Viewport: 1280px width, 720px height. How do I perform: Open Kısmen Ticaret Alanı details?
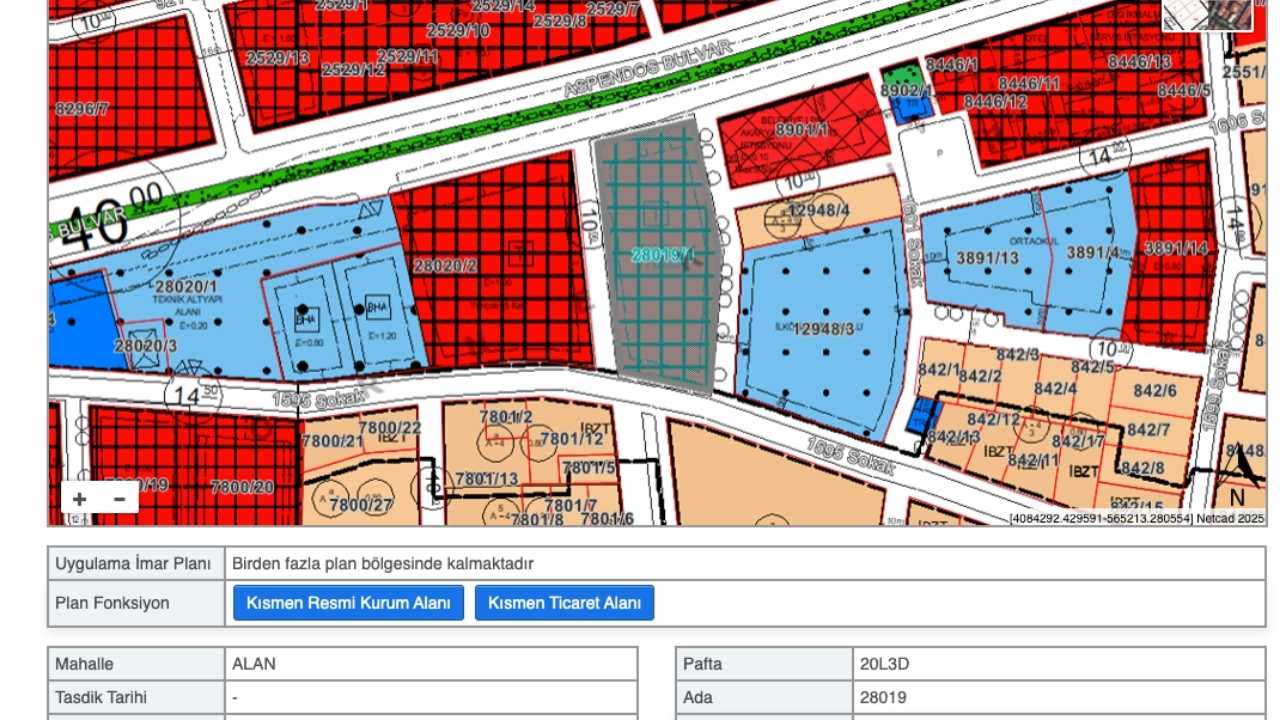tap(564, 603)
